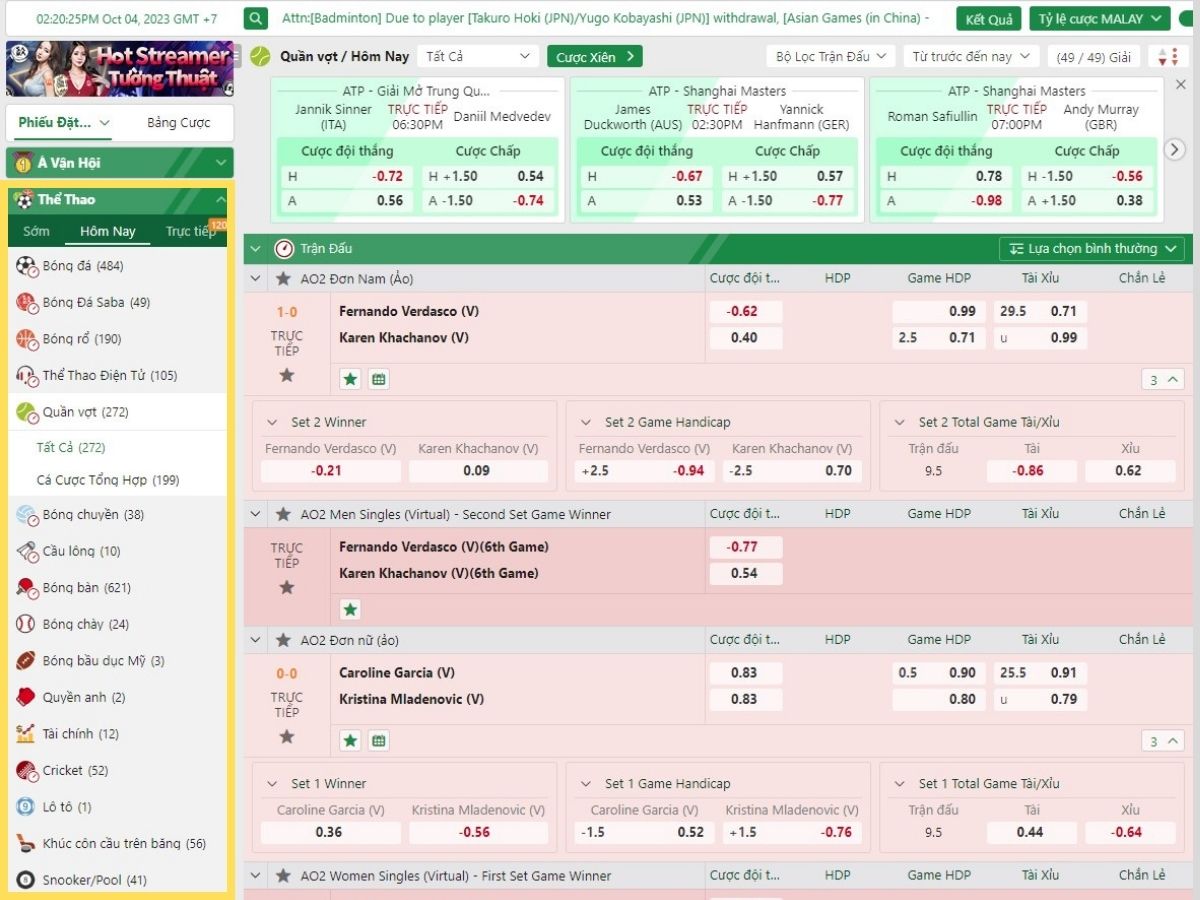This screenshot has width=1200, height=900.
Task: Select Fernando Verdasco odds -0.62
Action: pyautogui.click(x=744, y=311)
